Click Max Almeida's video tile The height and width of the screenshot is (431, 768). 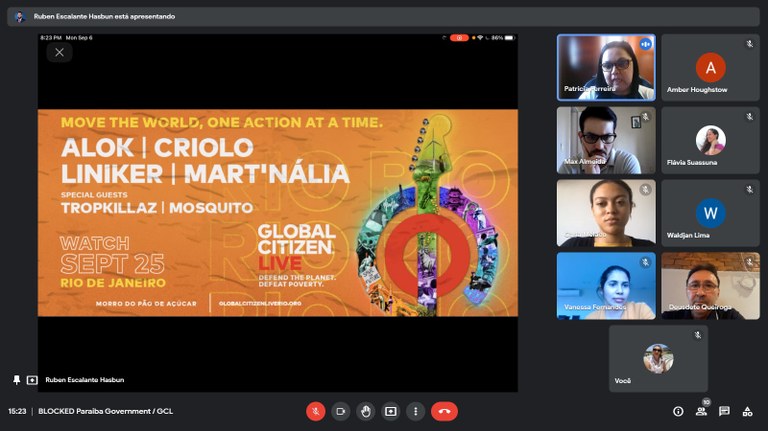606,140
